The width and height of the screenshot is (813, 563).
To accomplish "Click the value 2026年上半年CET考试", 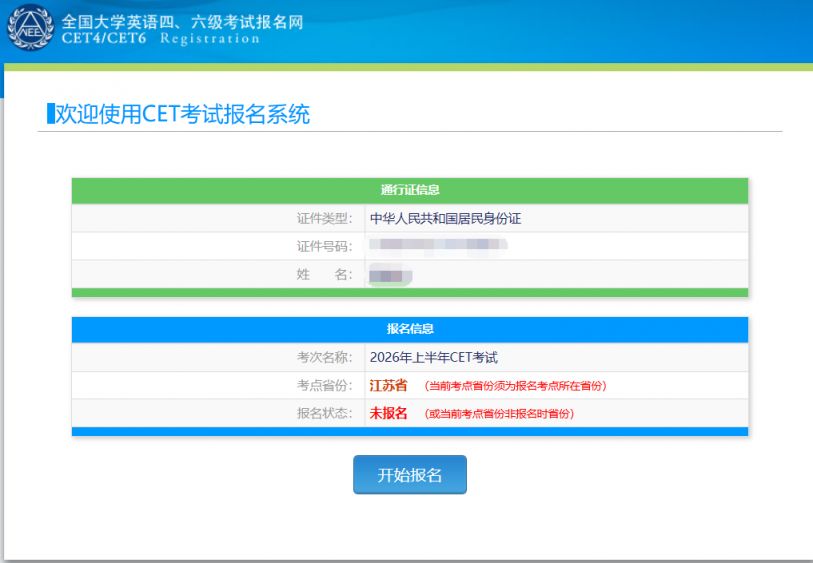I will point(433,357).
